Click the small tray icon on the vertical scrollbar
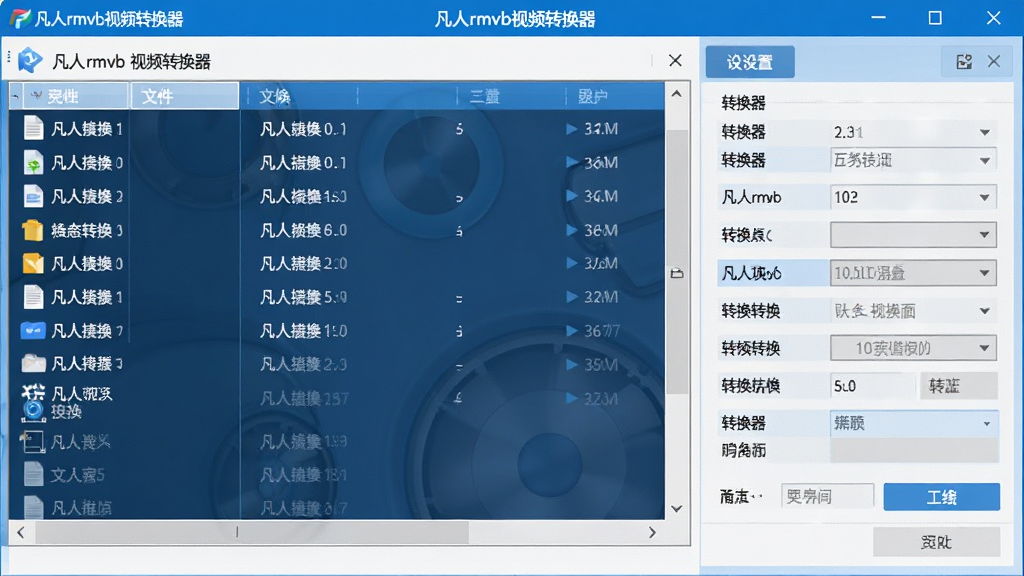This screenshot has height=576, width=1024. click(x=677, y=273)
